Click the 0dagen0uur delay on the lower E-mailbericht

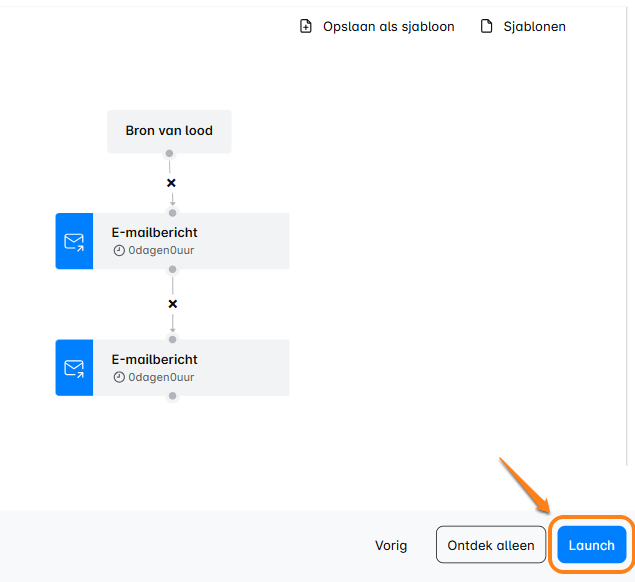coord(161,378)
